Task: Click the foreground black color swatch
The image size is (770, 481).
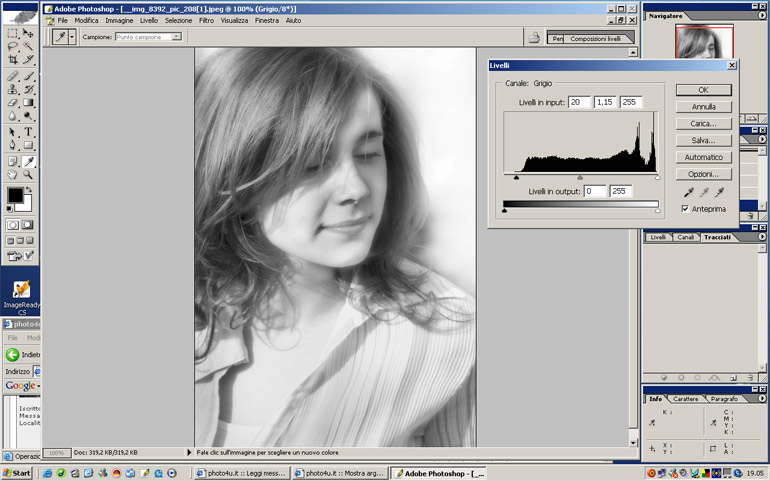Action: (14, 195)
